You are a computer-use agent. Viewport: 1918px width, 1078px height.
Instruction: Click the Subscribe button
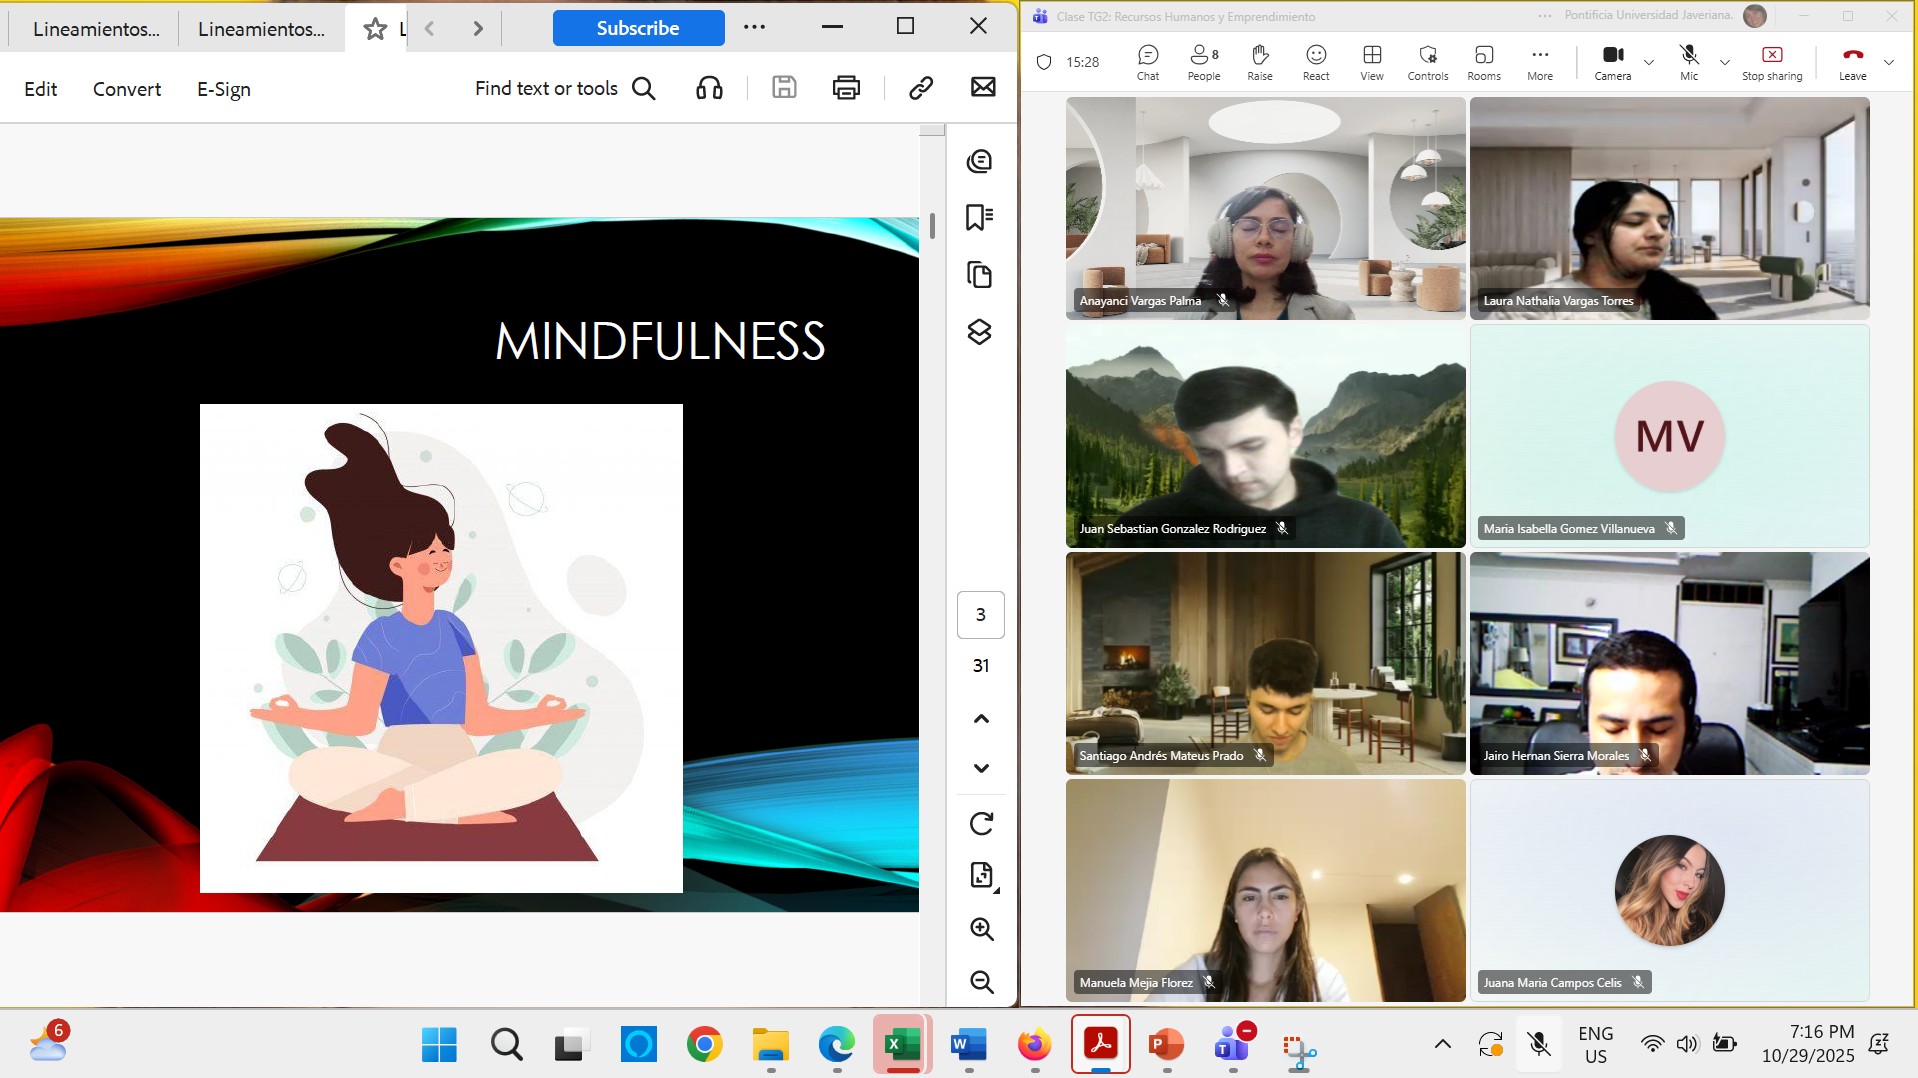tap(638, 28)
